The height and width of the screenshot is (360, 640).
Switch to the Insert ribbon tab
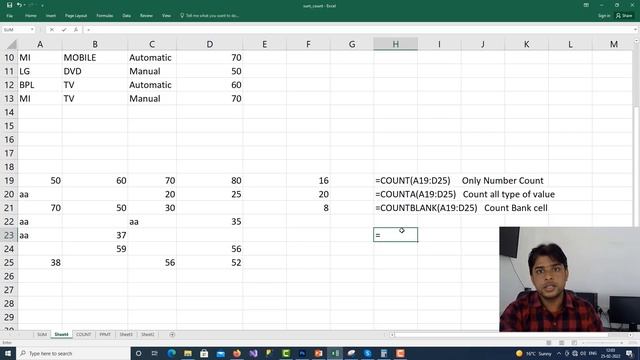(51, 16)
